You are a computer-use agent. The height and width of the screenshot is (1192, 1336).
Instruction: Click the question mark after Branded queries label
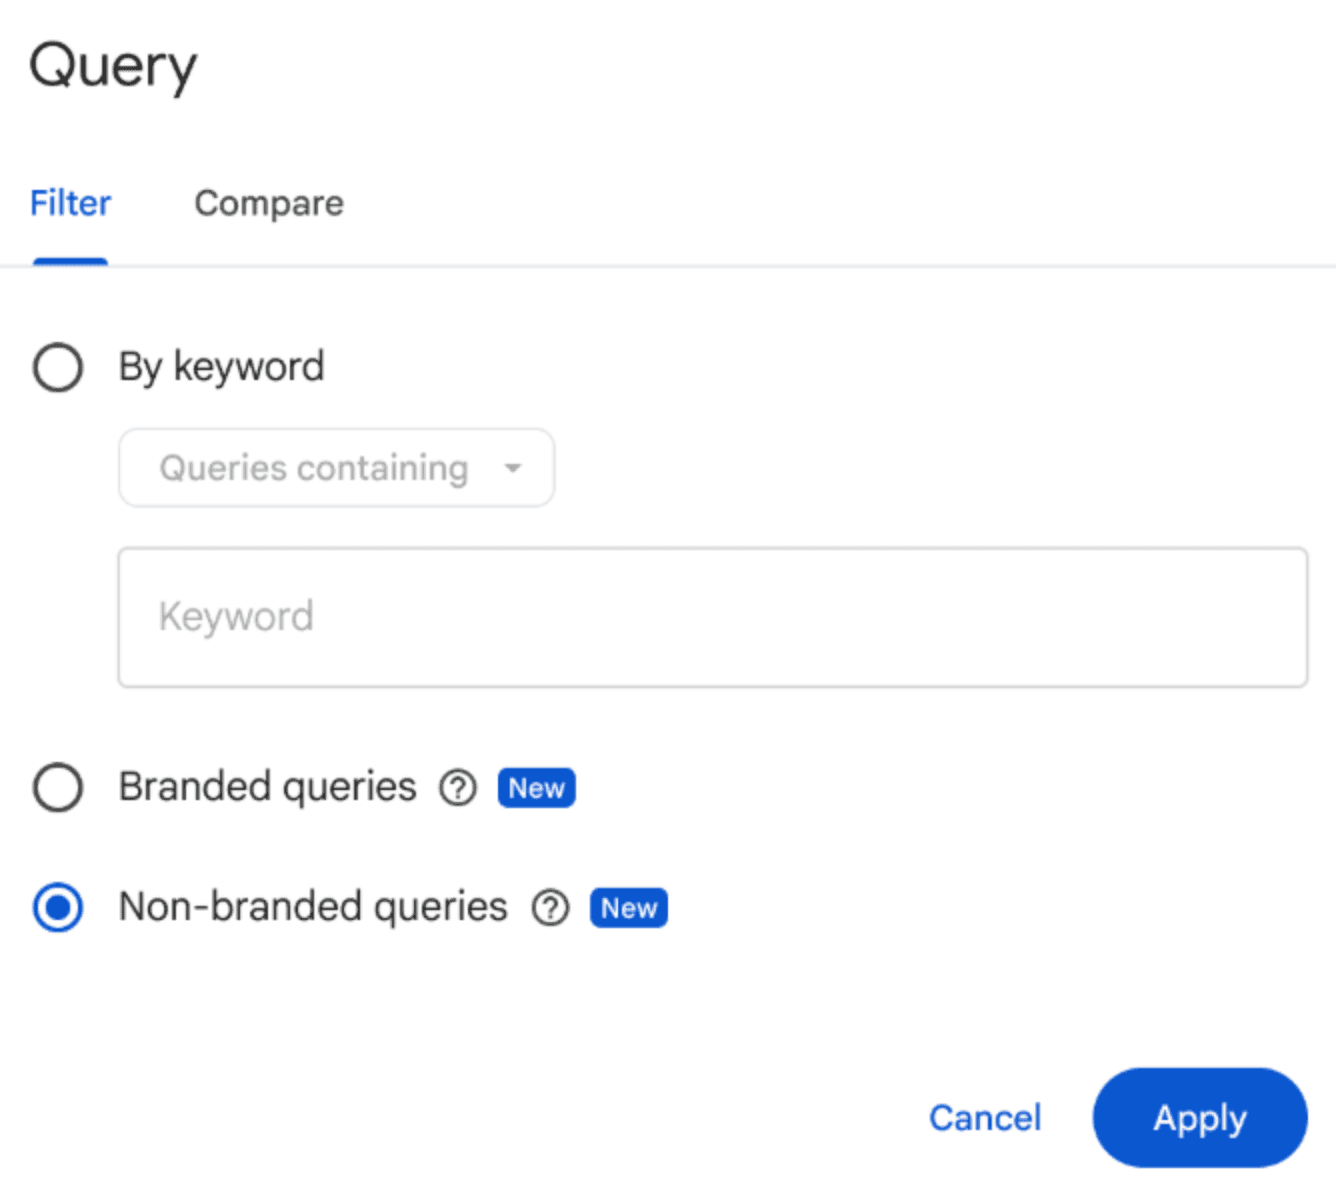point(457,788)
